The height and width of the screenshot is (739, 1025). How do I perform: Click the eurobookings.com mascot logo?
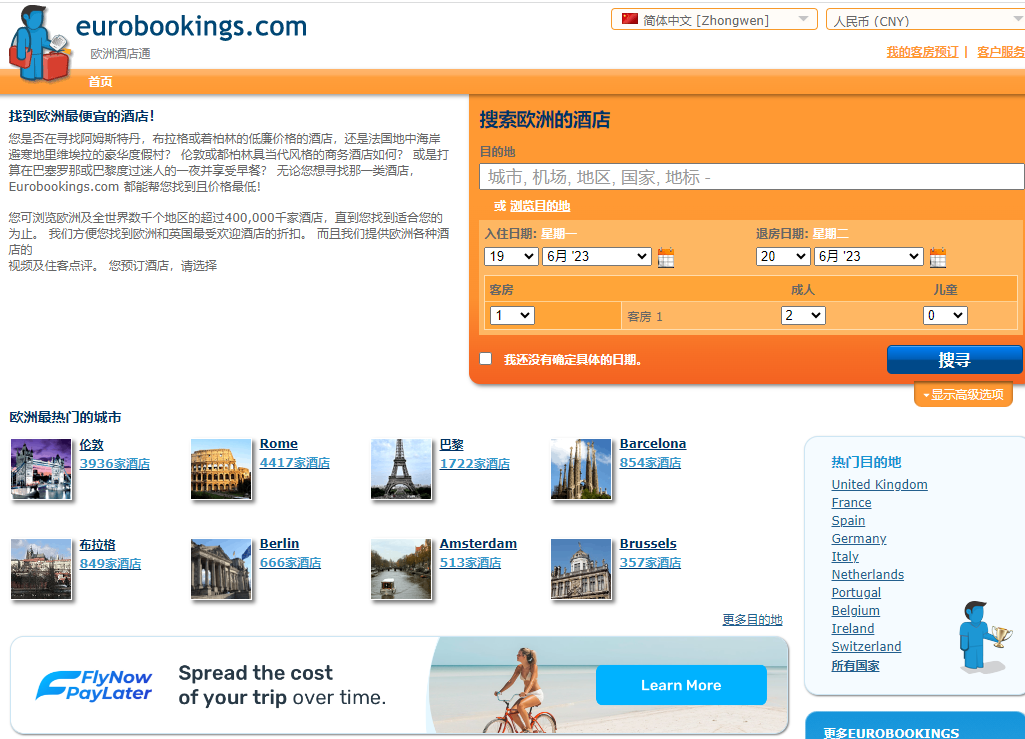(40, 46)
